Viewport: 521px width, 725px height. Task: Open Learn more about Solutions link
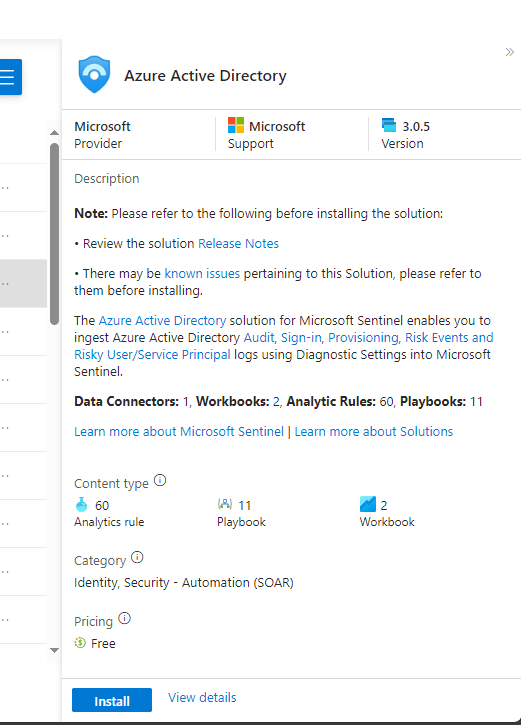click(x=374, y=431)
